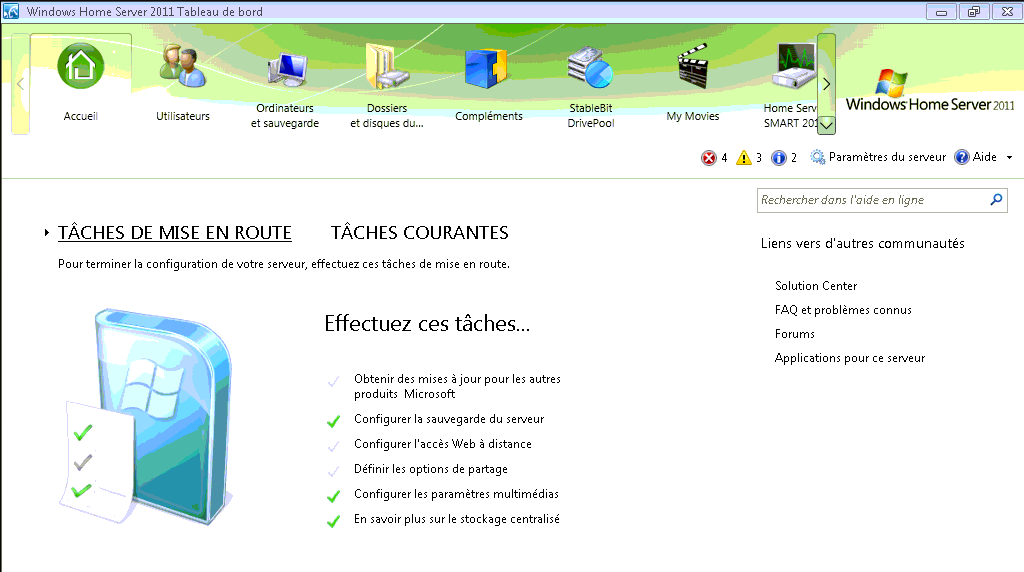Image resolution: width=1024 pixels, height=572 pixels.
Task: Open Configurer l'accès Web à distance task
Action: click(x=443, y=444)
